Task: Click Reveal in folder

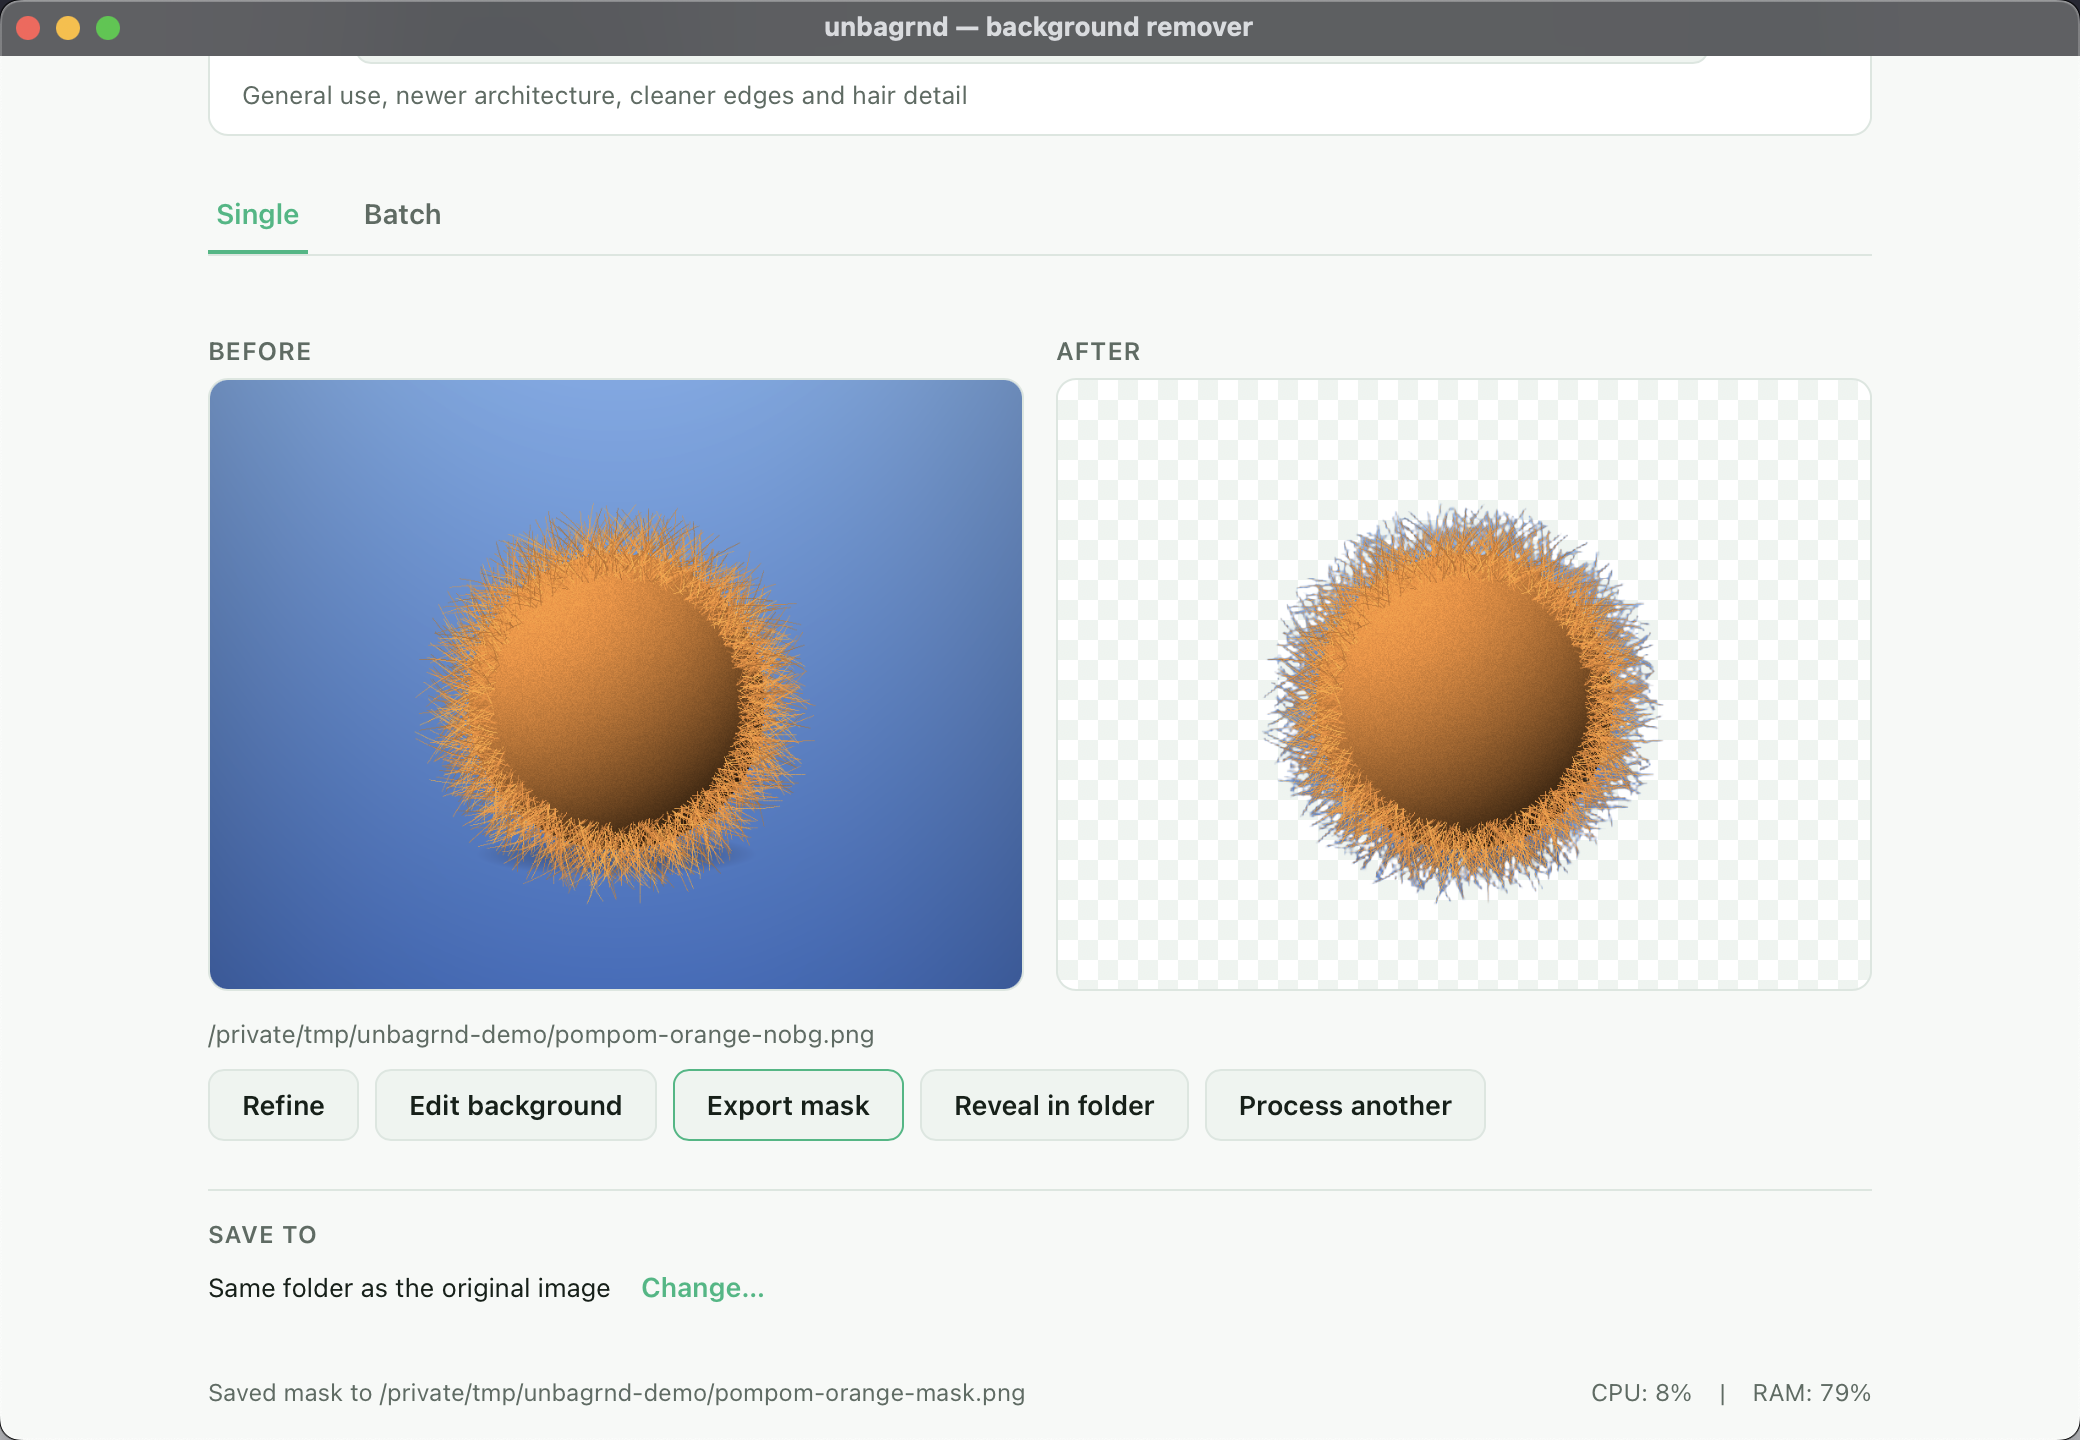Action: pos(1054,1105)
